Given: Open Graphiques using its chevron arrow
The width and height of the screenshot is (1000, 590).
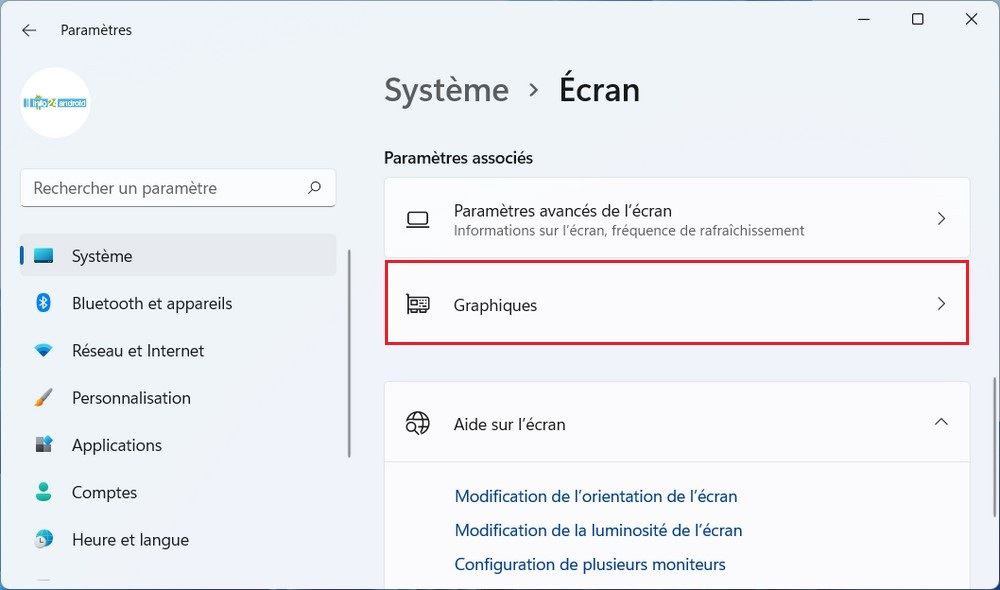Looking at the screenshot, I should pyautogui.click(x=940, y=304).
